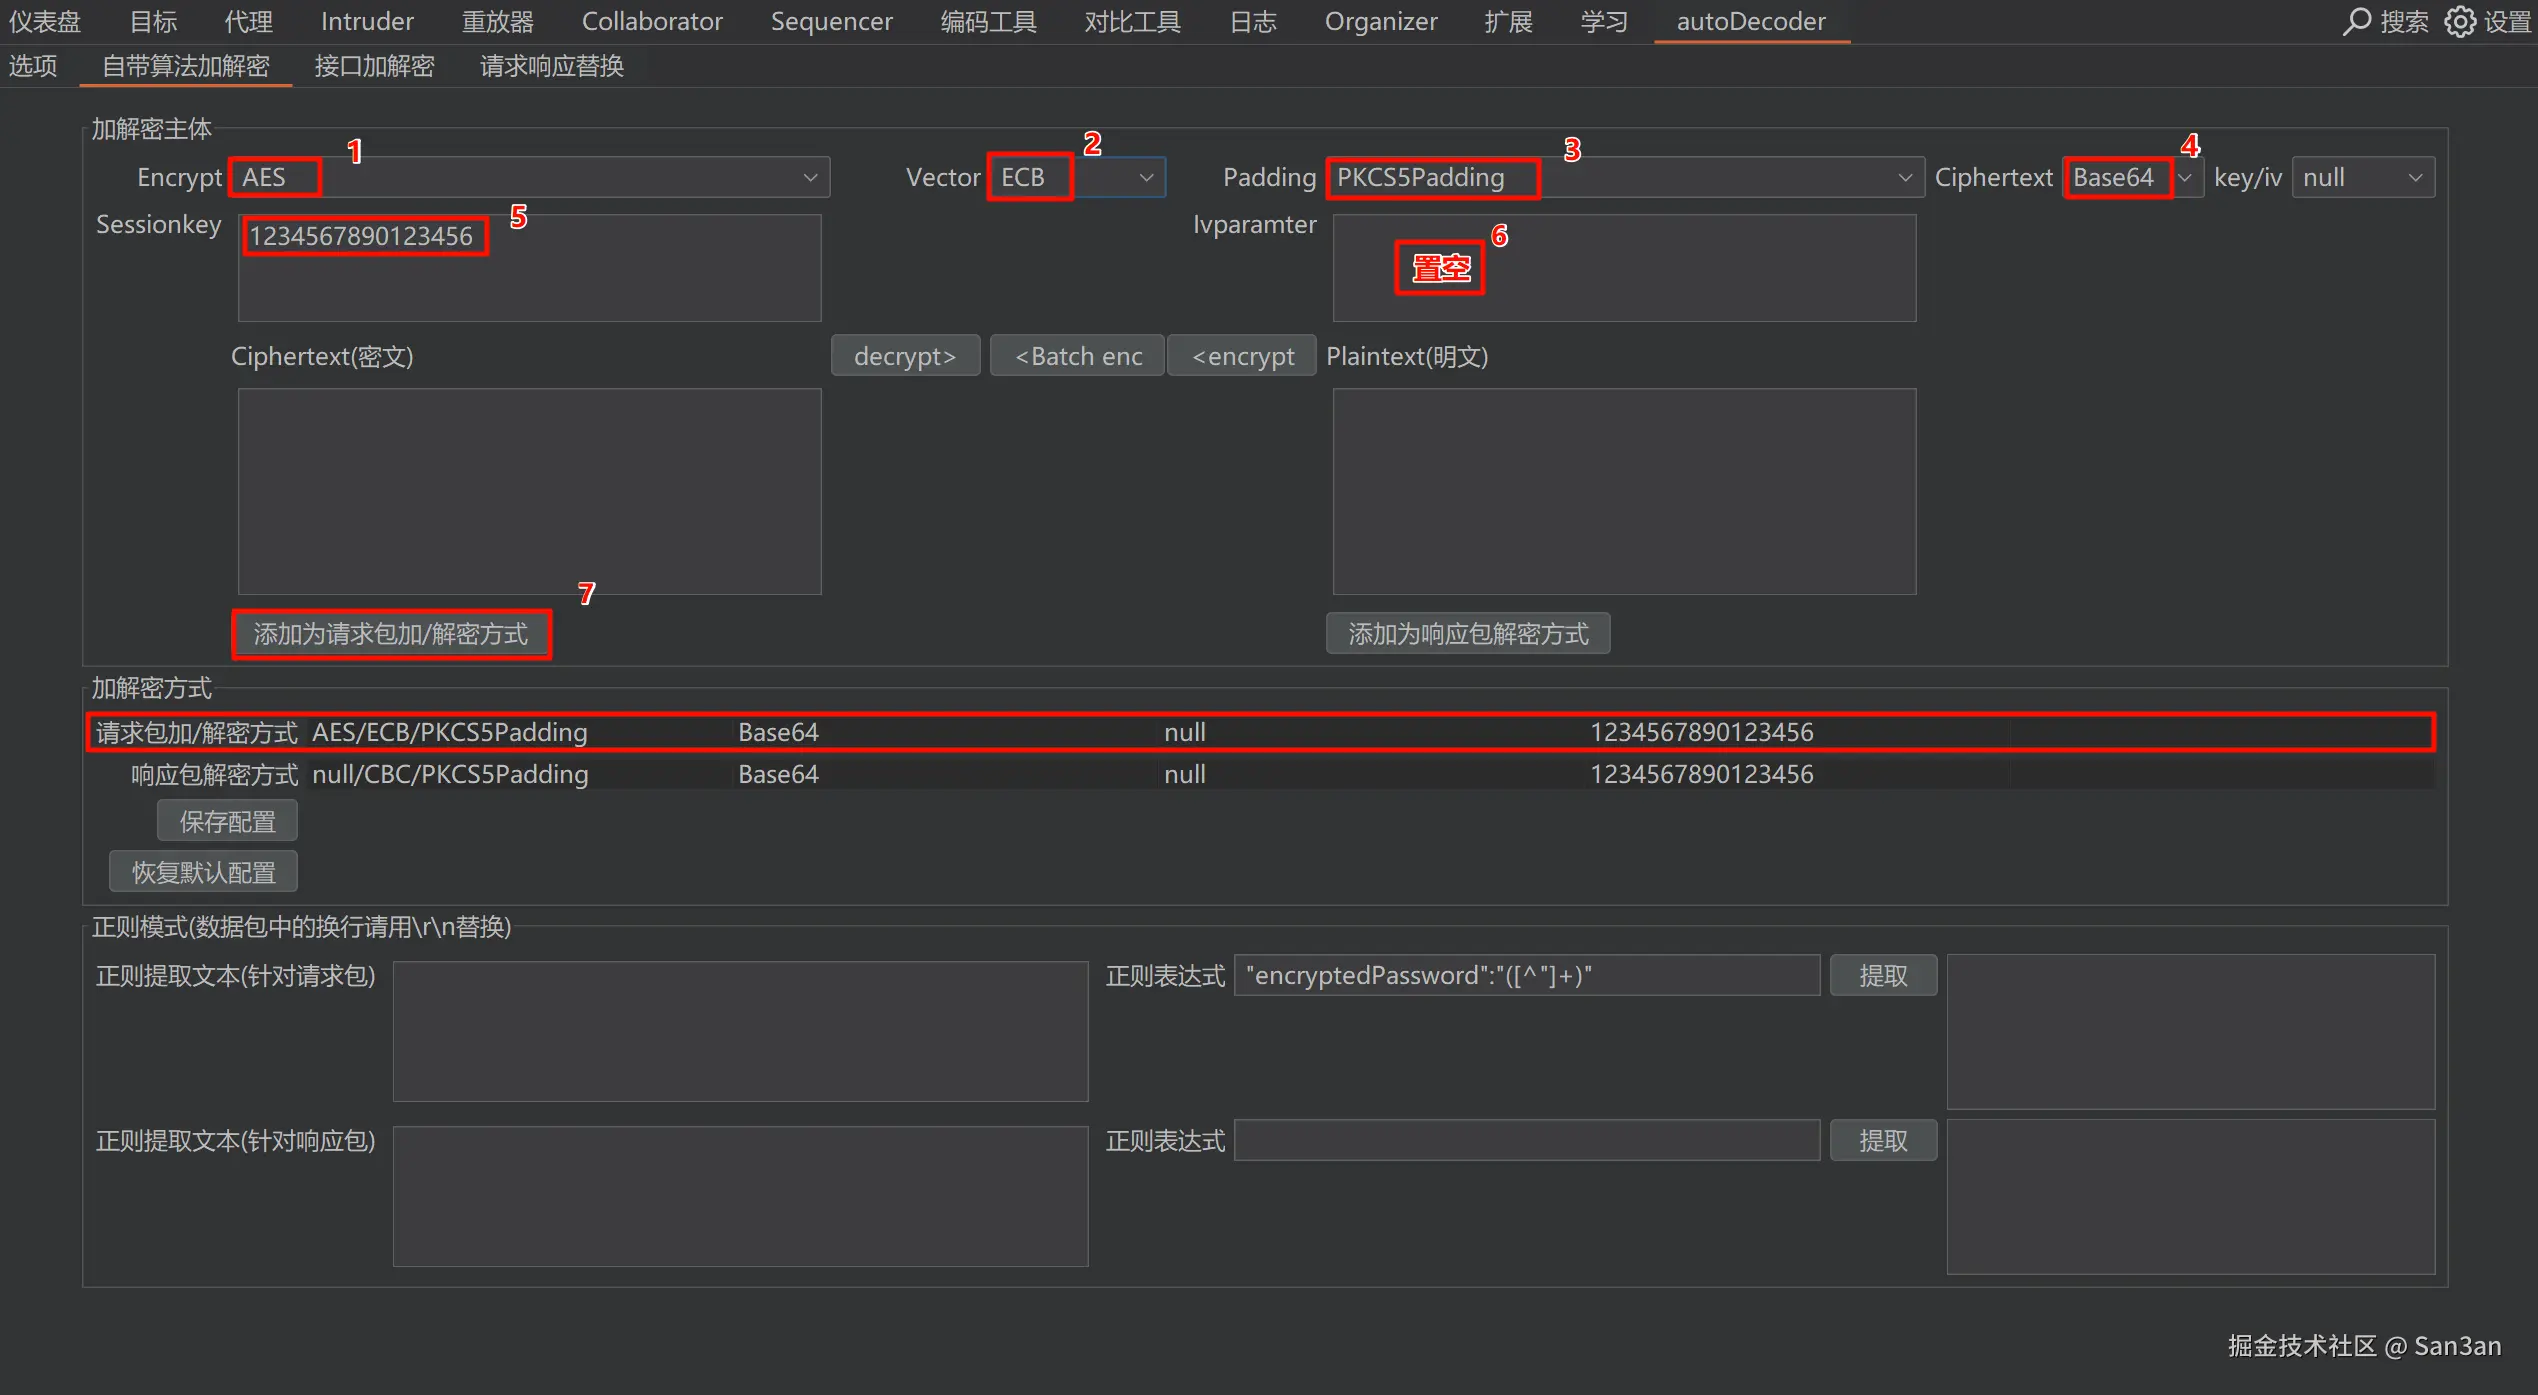Click 添加为响应包解密方式 button
The width and height of the screenshot is (2538, 1395).
[x=1467, y=634]
